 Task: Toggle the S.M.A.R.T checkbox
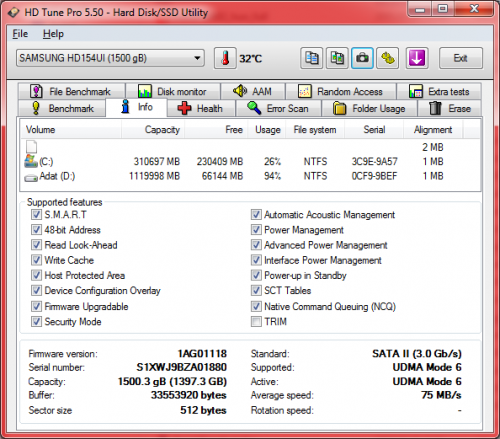point(36,214)
